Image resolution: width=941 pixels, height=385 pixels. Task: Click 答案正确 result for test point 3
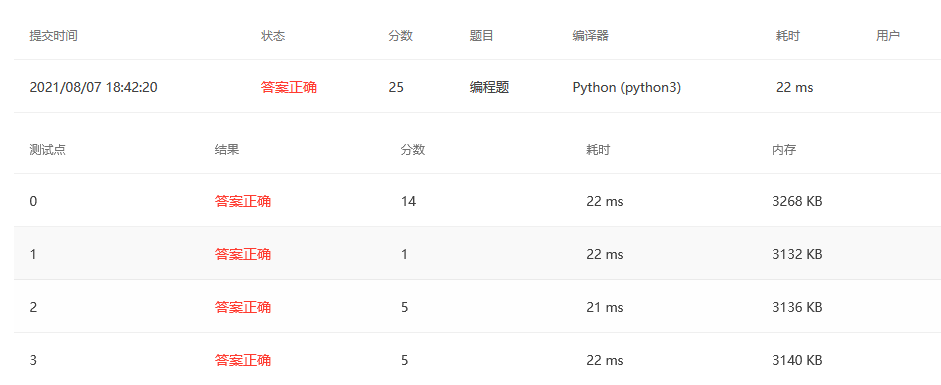coord(243,360)
